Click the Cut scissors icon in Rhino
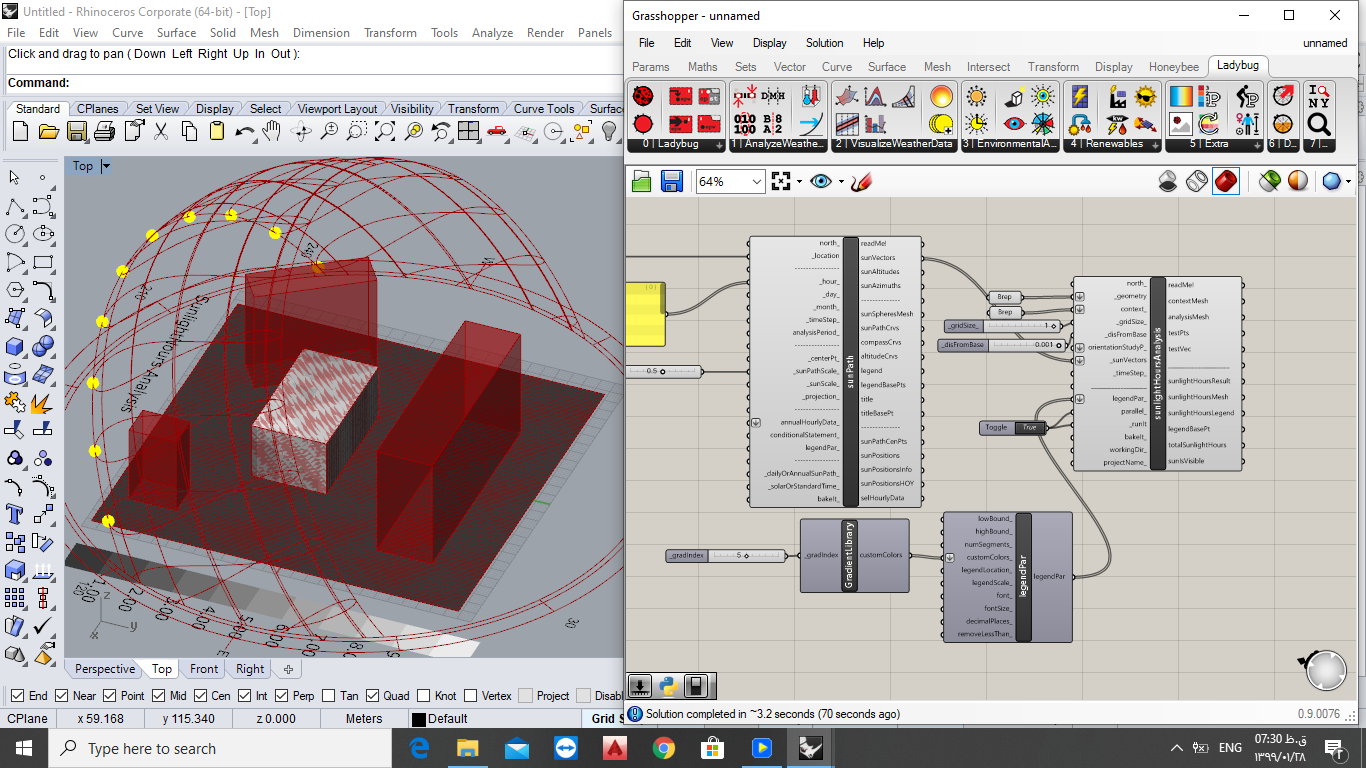The width and height of the screenshot is (1366, 768). [161, 131]
